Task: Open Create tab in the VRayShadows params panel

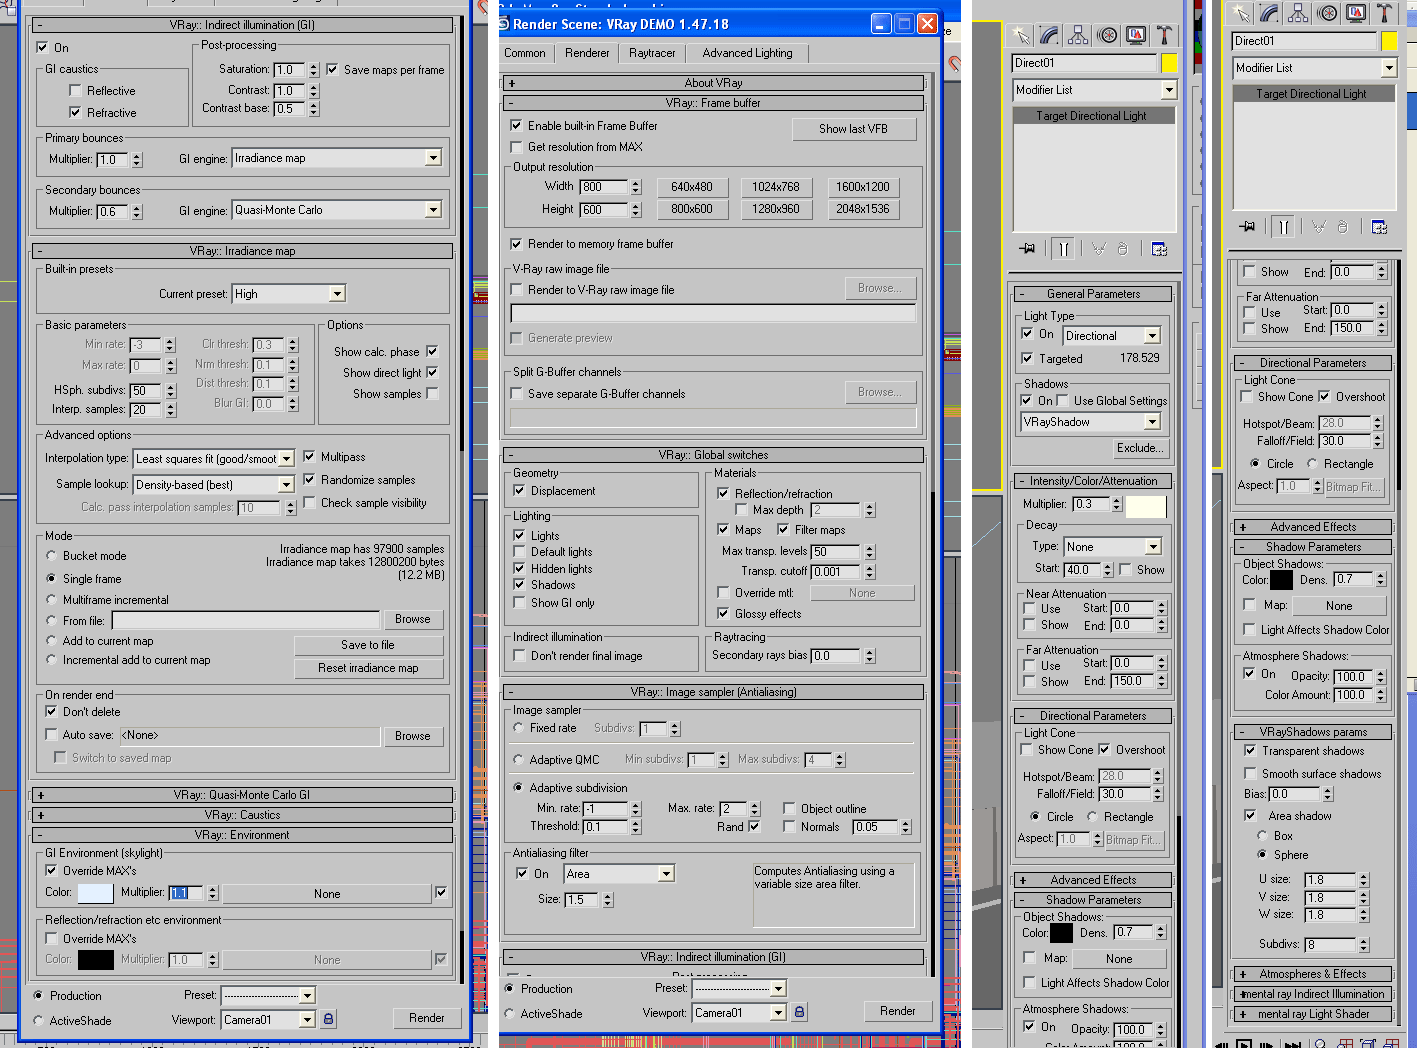Action: coord(1241,13)
